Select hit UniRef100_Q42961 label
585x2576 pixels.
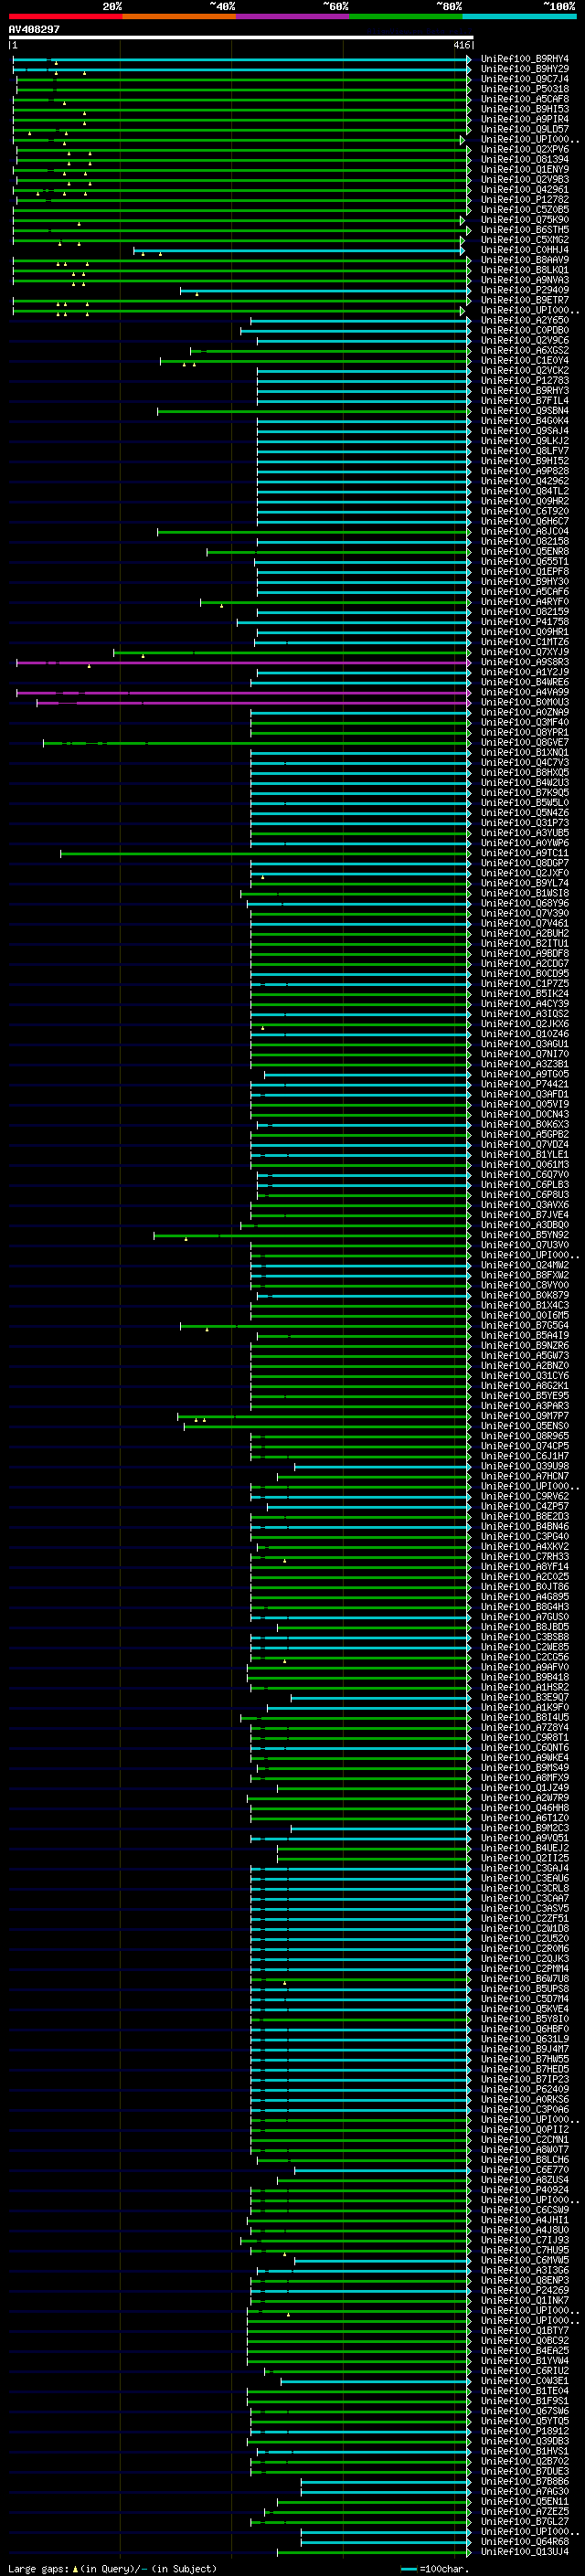tap(525, 189)
